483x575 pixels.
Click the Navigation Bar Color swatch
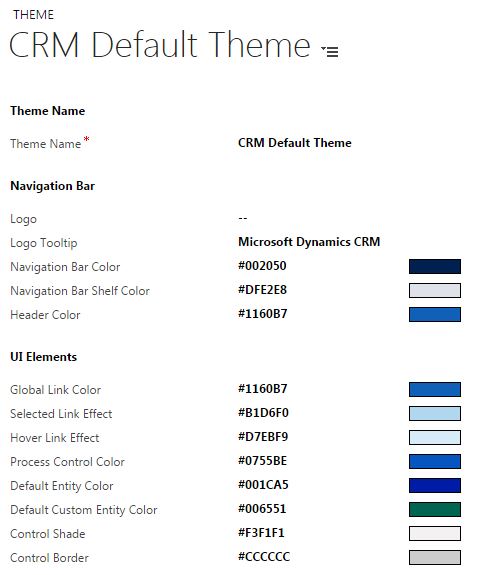[435, 267]
